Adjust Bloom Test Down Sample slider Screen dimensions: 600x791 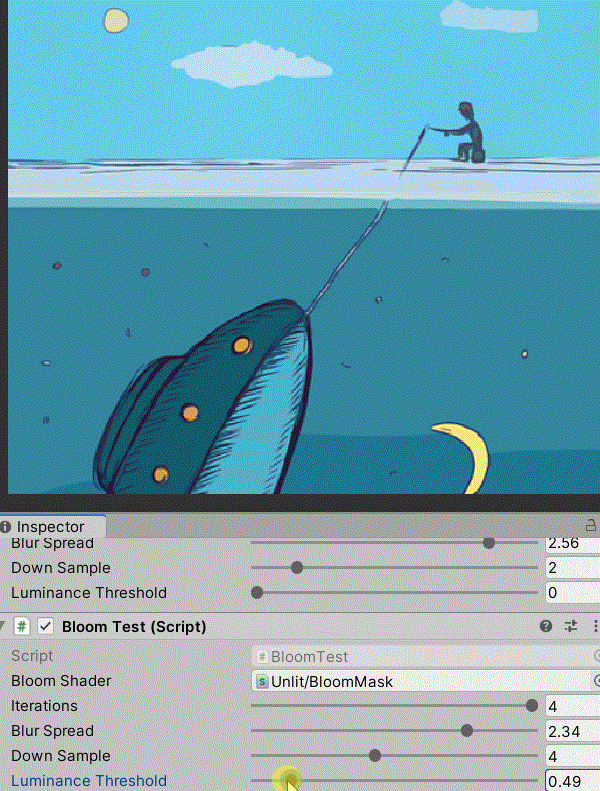(394, 756)
